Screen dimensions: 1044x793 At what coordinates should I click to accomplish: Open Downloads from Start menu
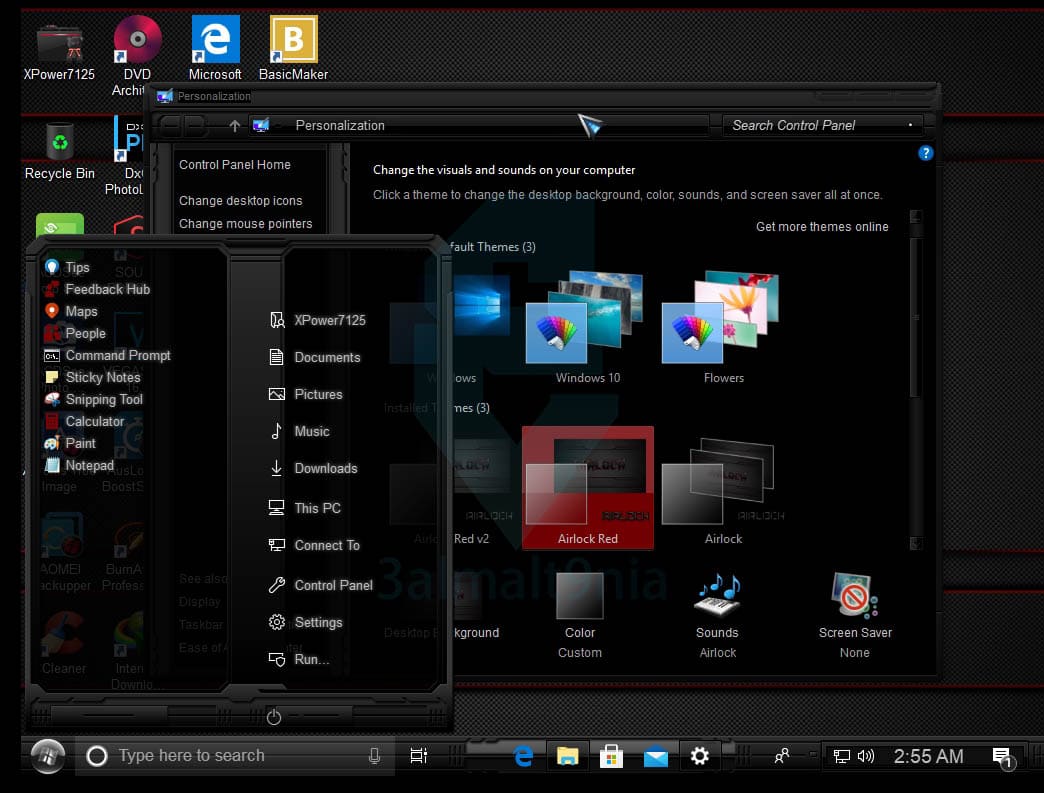pos(314,468)
